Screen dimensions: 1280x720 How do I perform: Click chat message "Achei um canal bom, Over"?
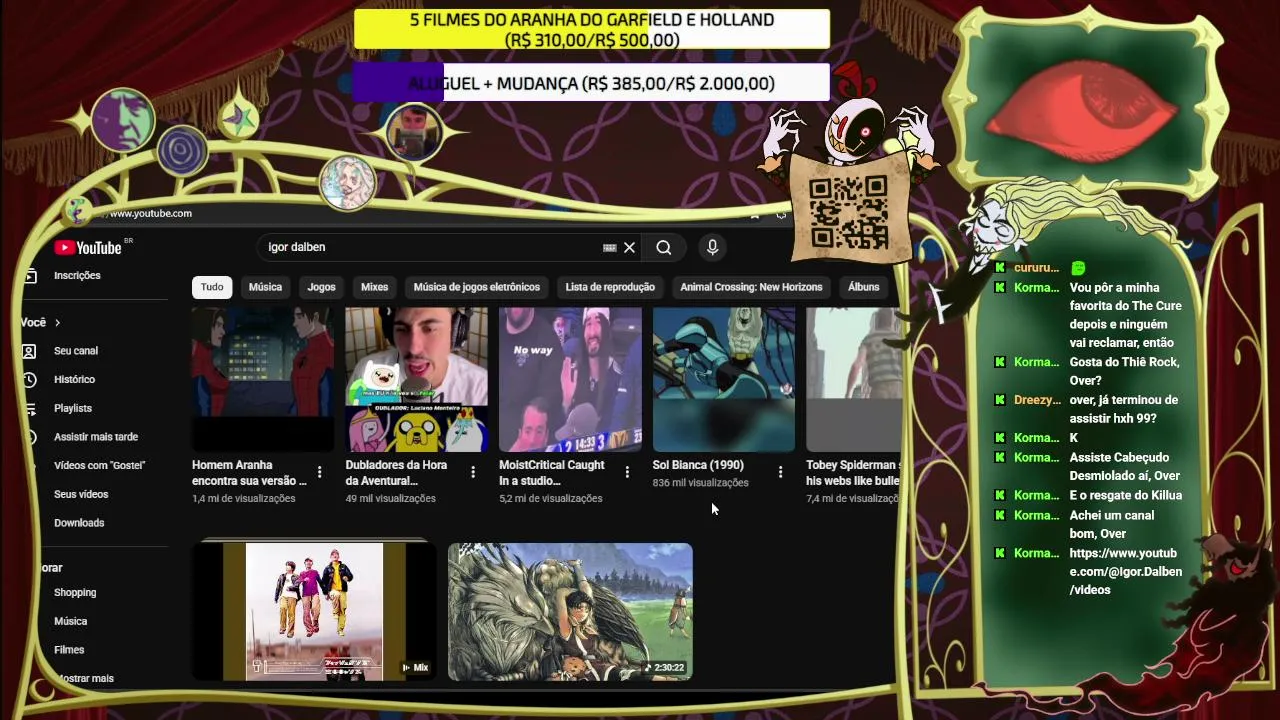pyautogui.click(x=1112, y=524)
